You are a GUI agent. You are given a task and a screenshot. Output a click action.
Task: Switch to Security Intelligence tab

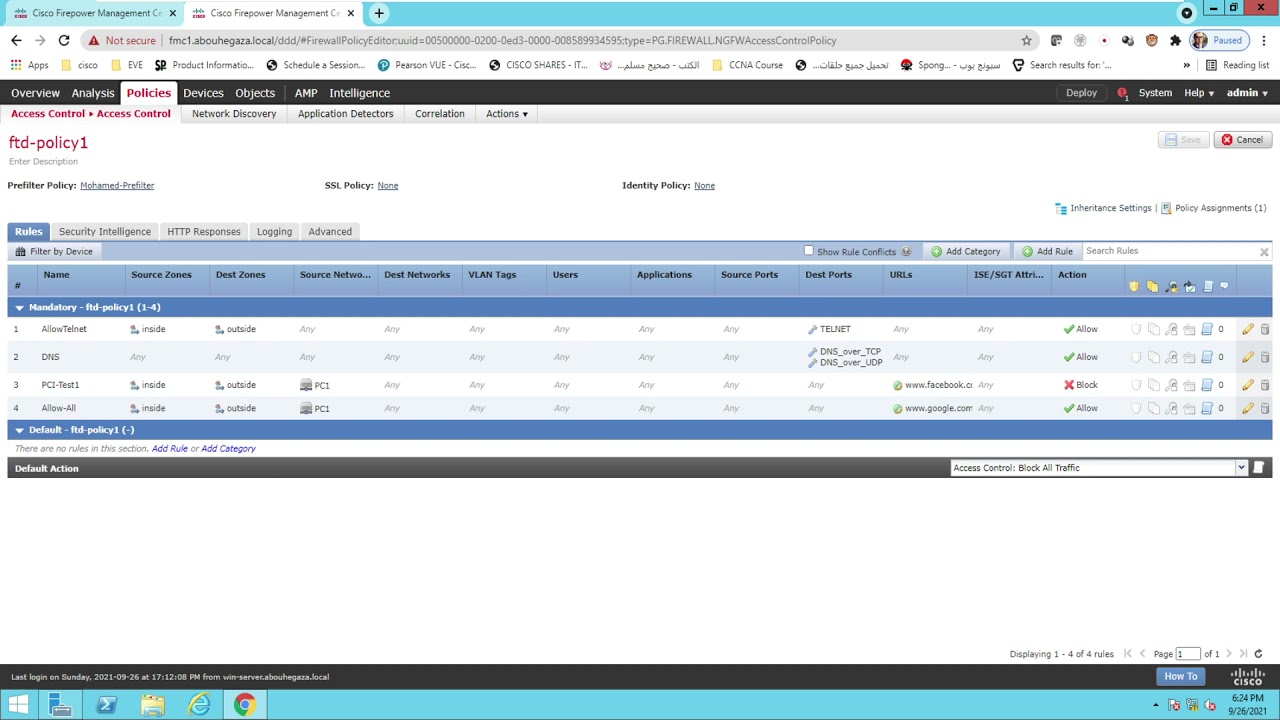tap(105, 232)
